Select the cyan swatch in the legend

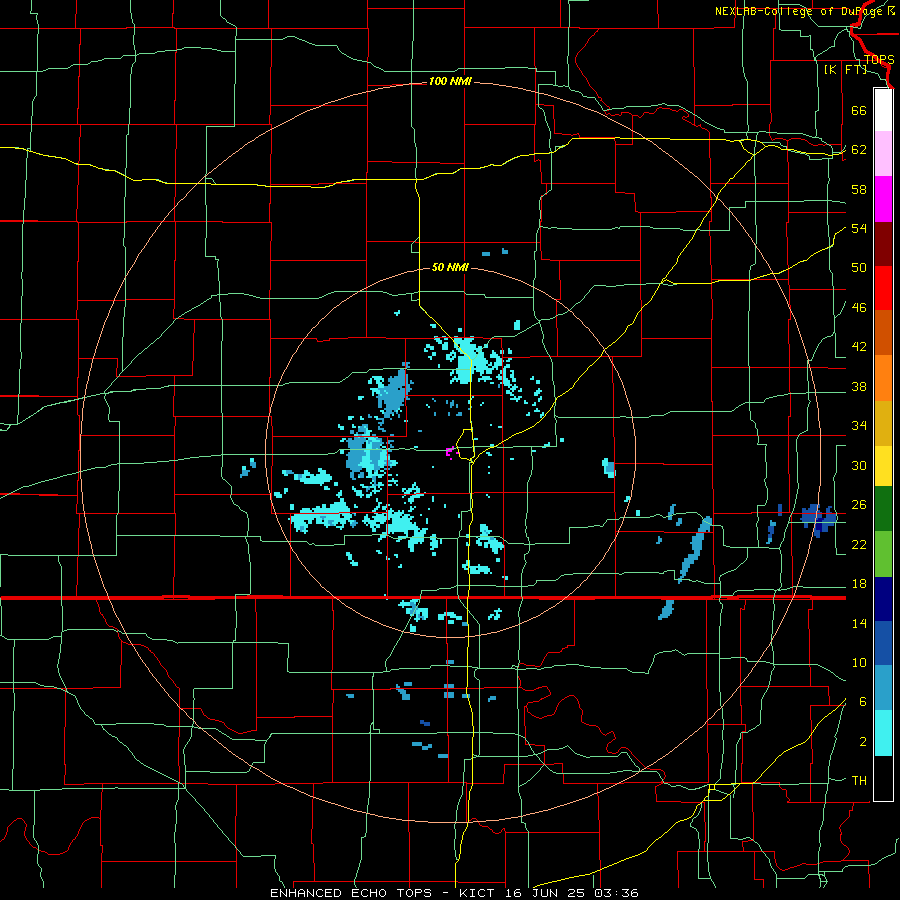point(883,733)
